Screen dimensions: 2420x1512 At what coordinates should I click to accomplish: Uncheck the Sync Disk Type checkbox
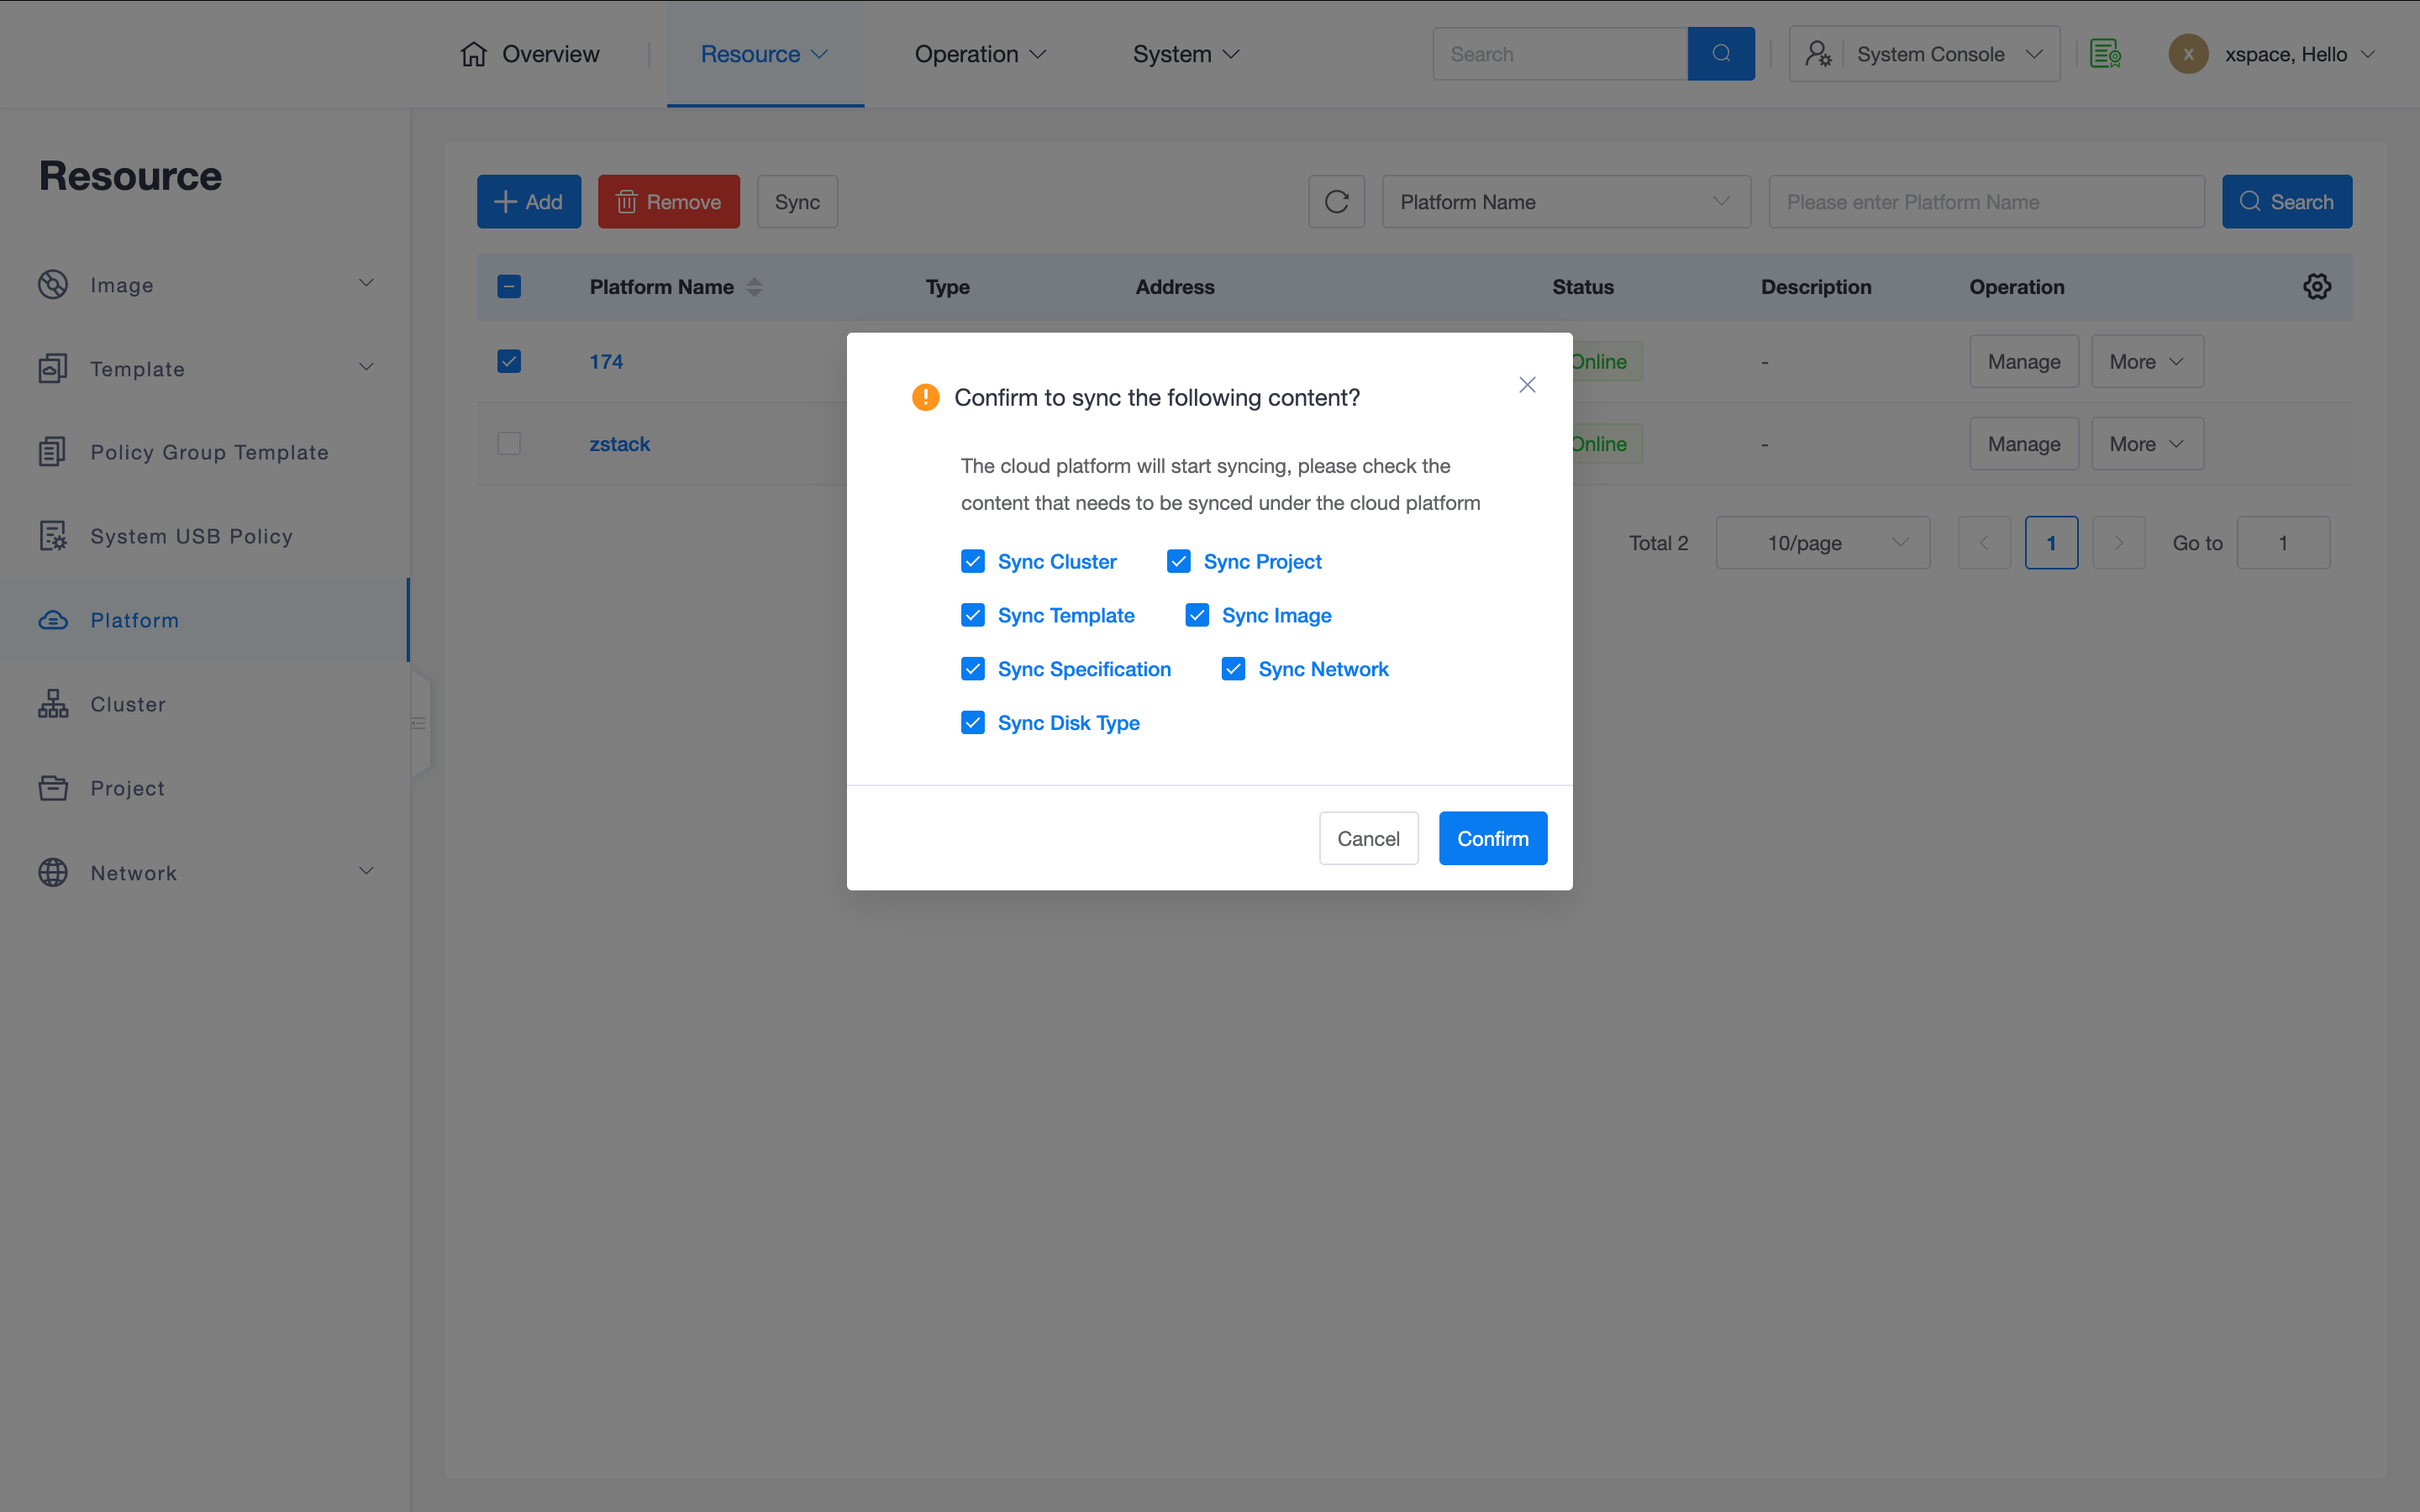click(973, 722)
